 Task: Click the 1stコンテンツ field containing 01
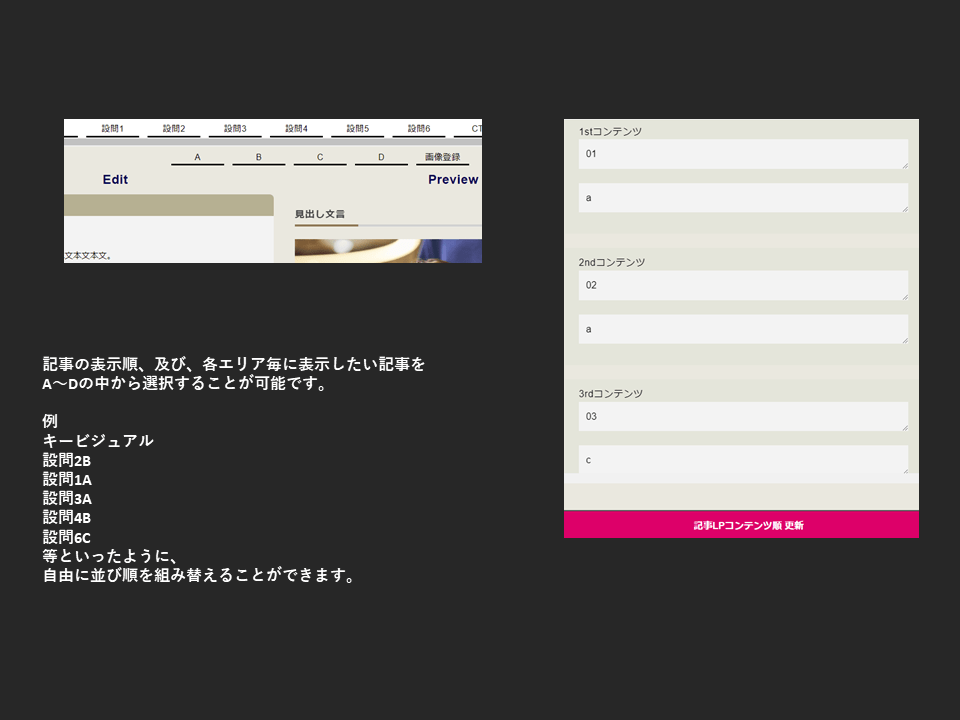(742, 154)
